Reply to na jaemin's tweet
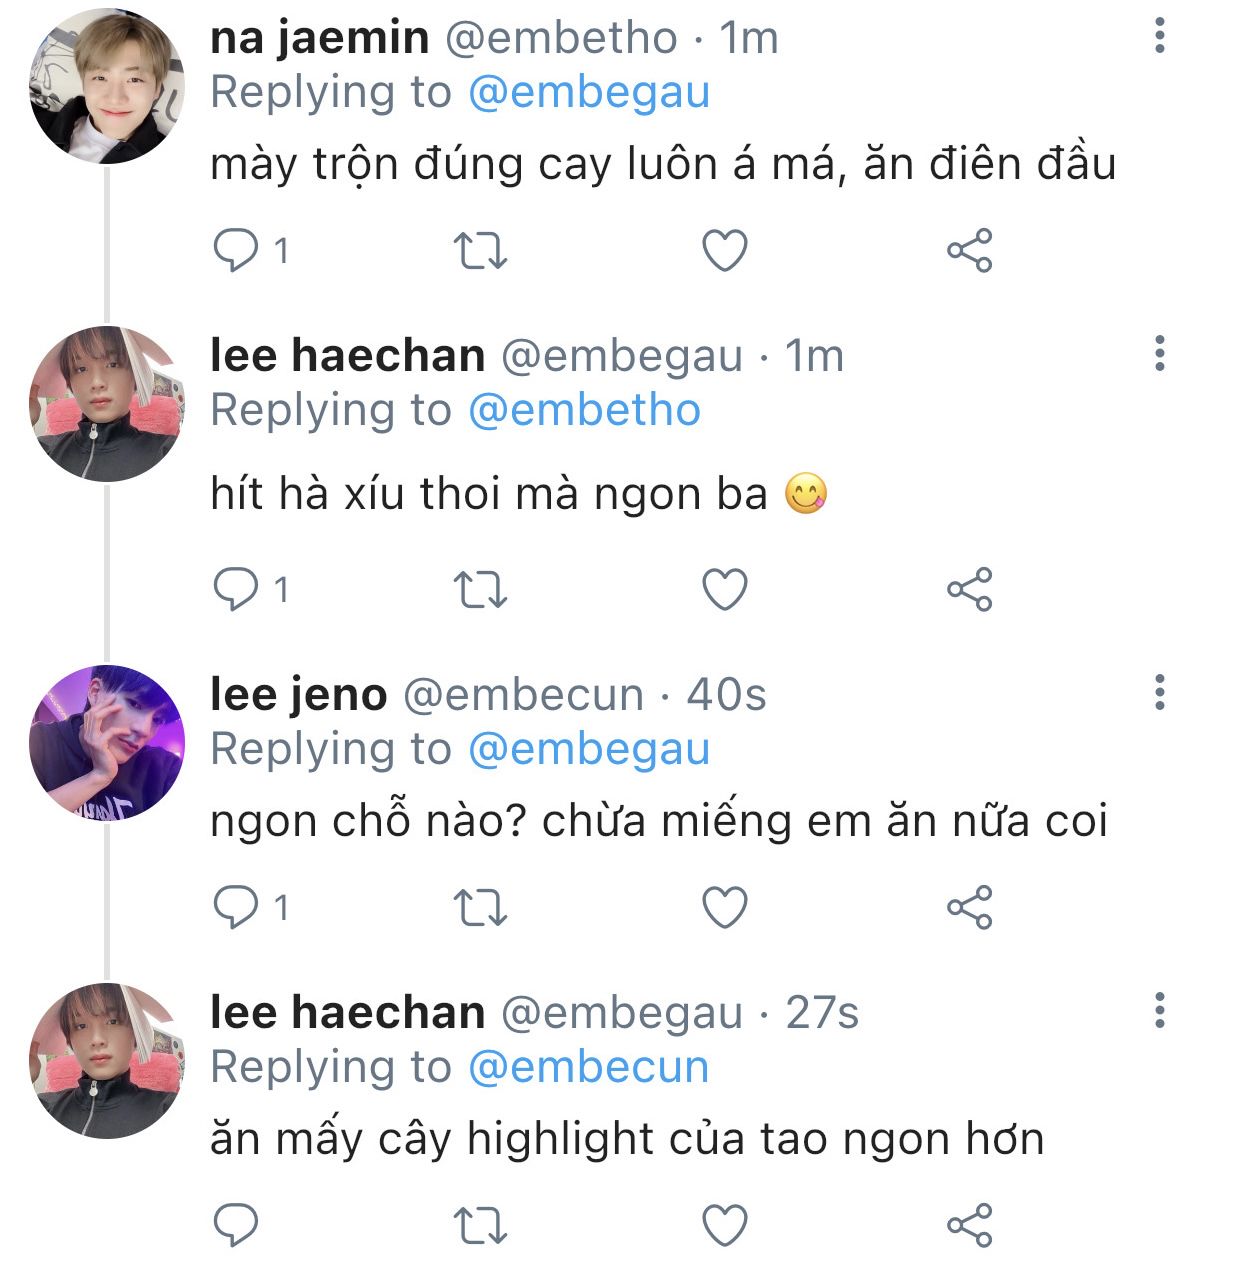This screenshot has height=1272, width=1239. pos(236,250)
